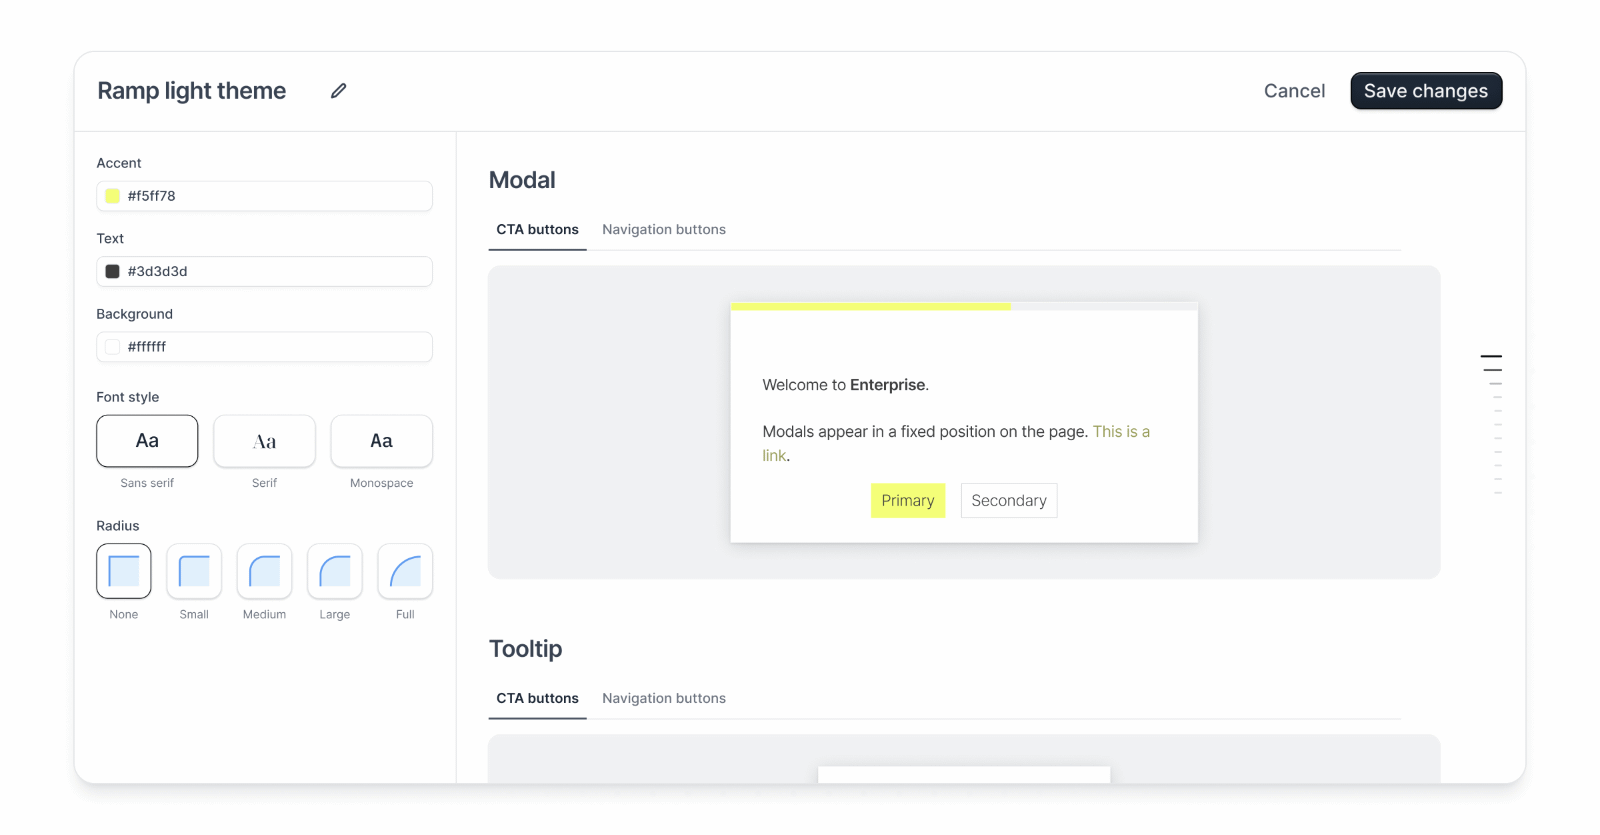Edit the Background hex field #ffffff
The height and width of the screenshot is (835, 1600).
264,347
